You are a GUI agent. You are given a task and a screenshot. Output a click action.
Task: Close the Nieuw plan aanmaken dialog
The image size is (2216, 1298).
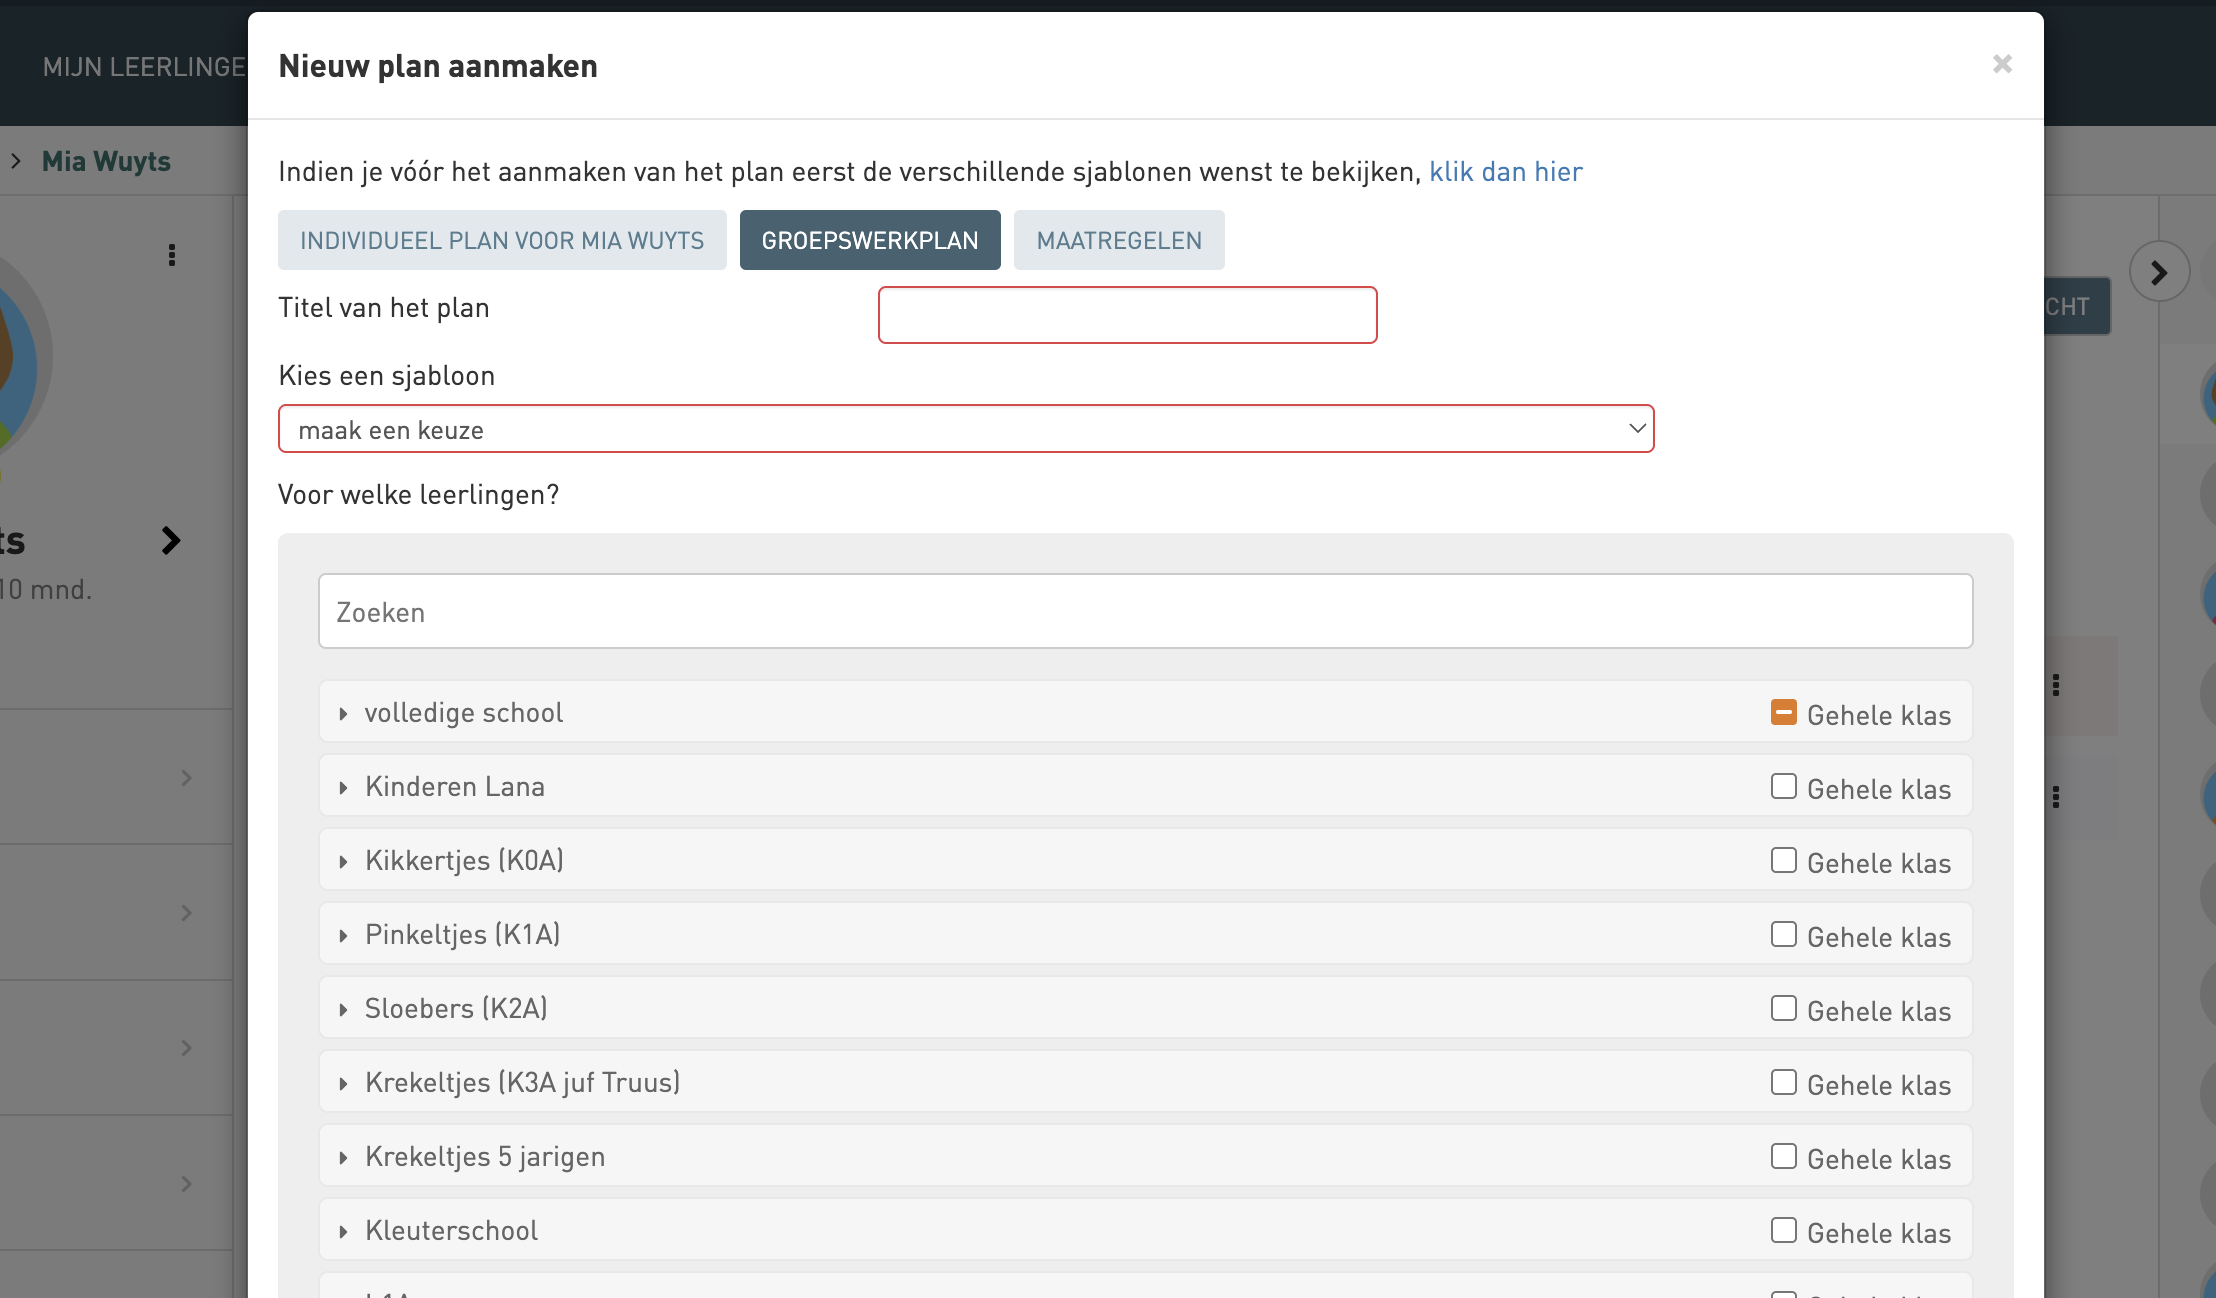[2001, 65]
